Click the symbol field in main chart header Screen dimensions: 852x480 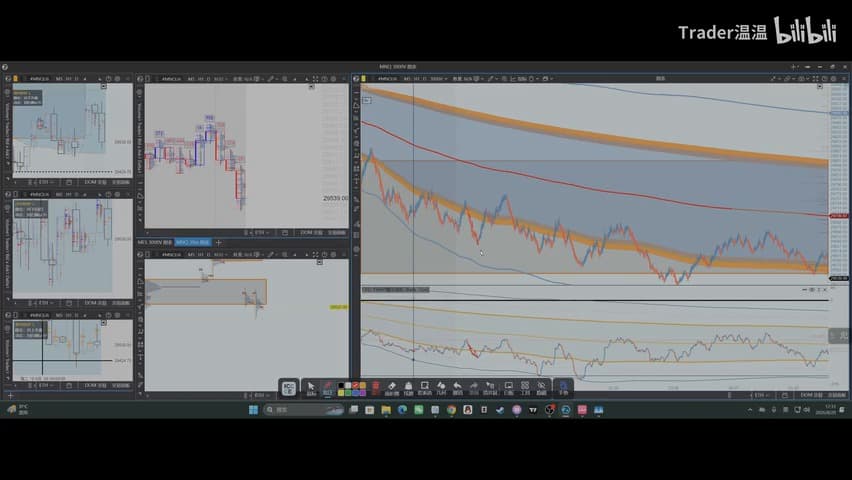[387, 78]
